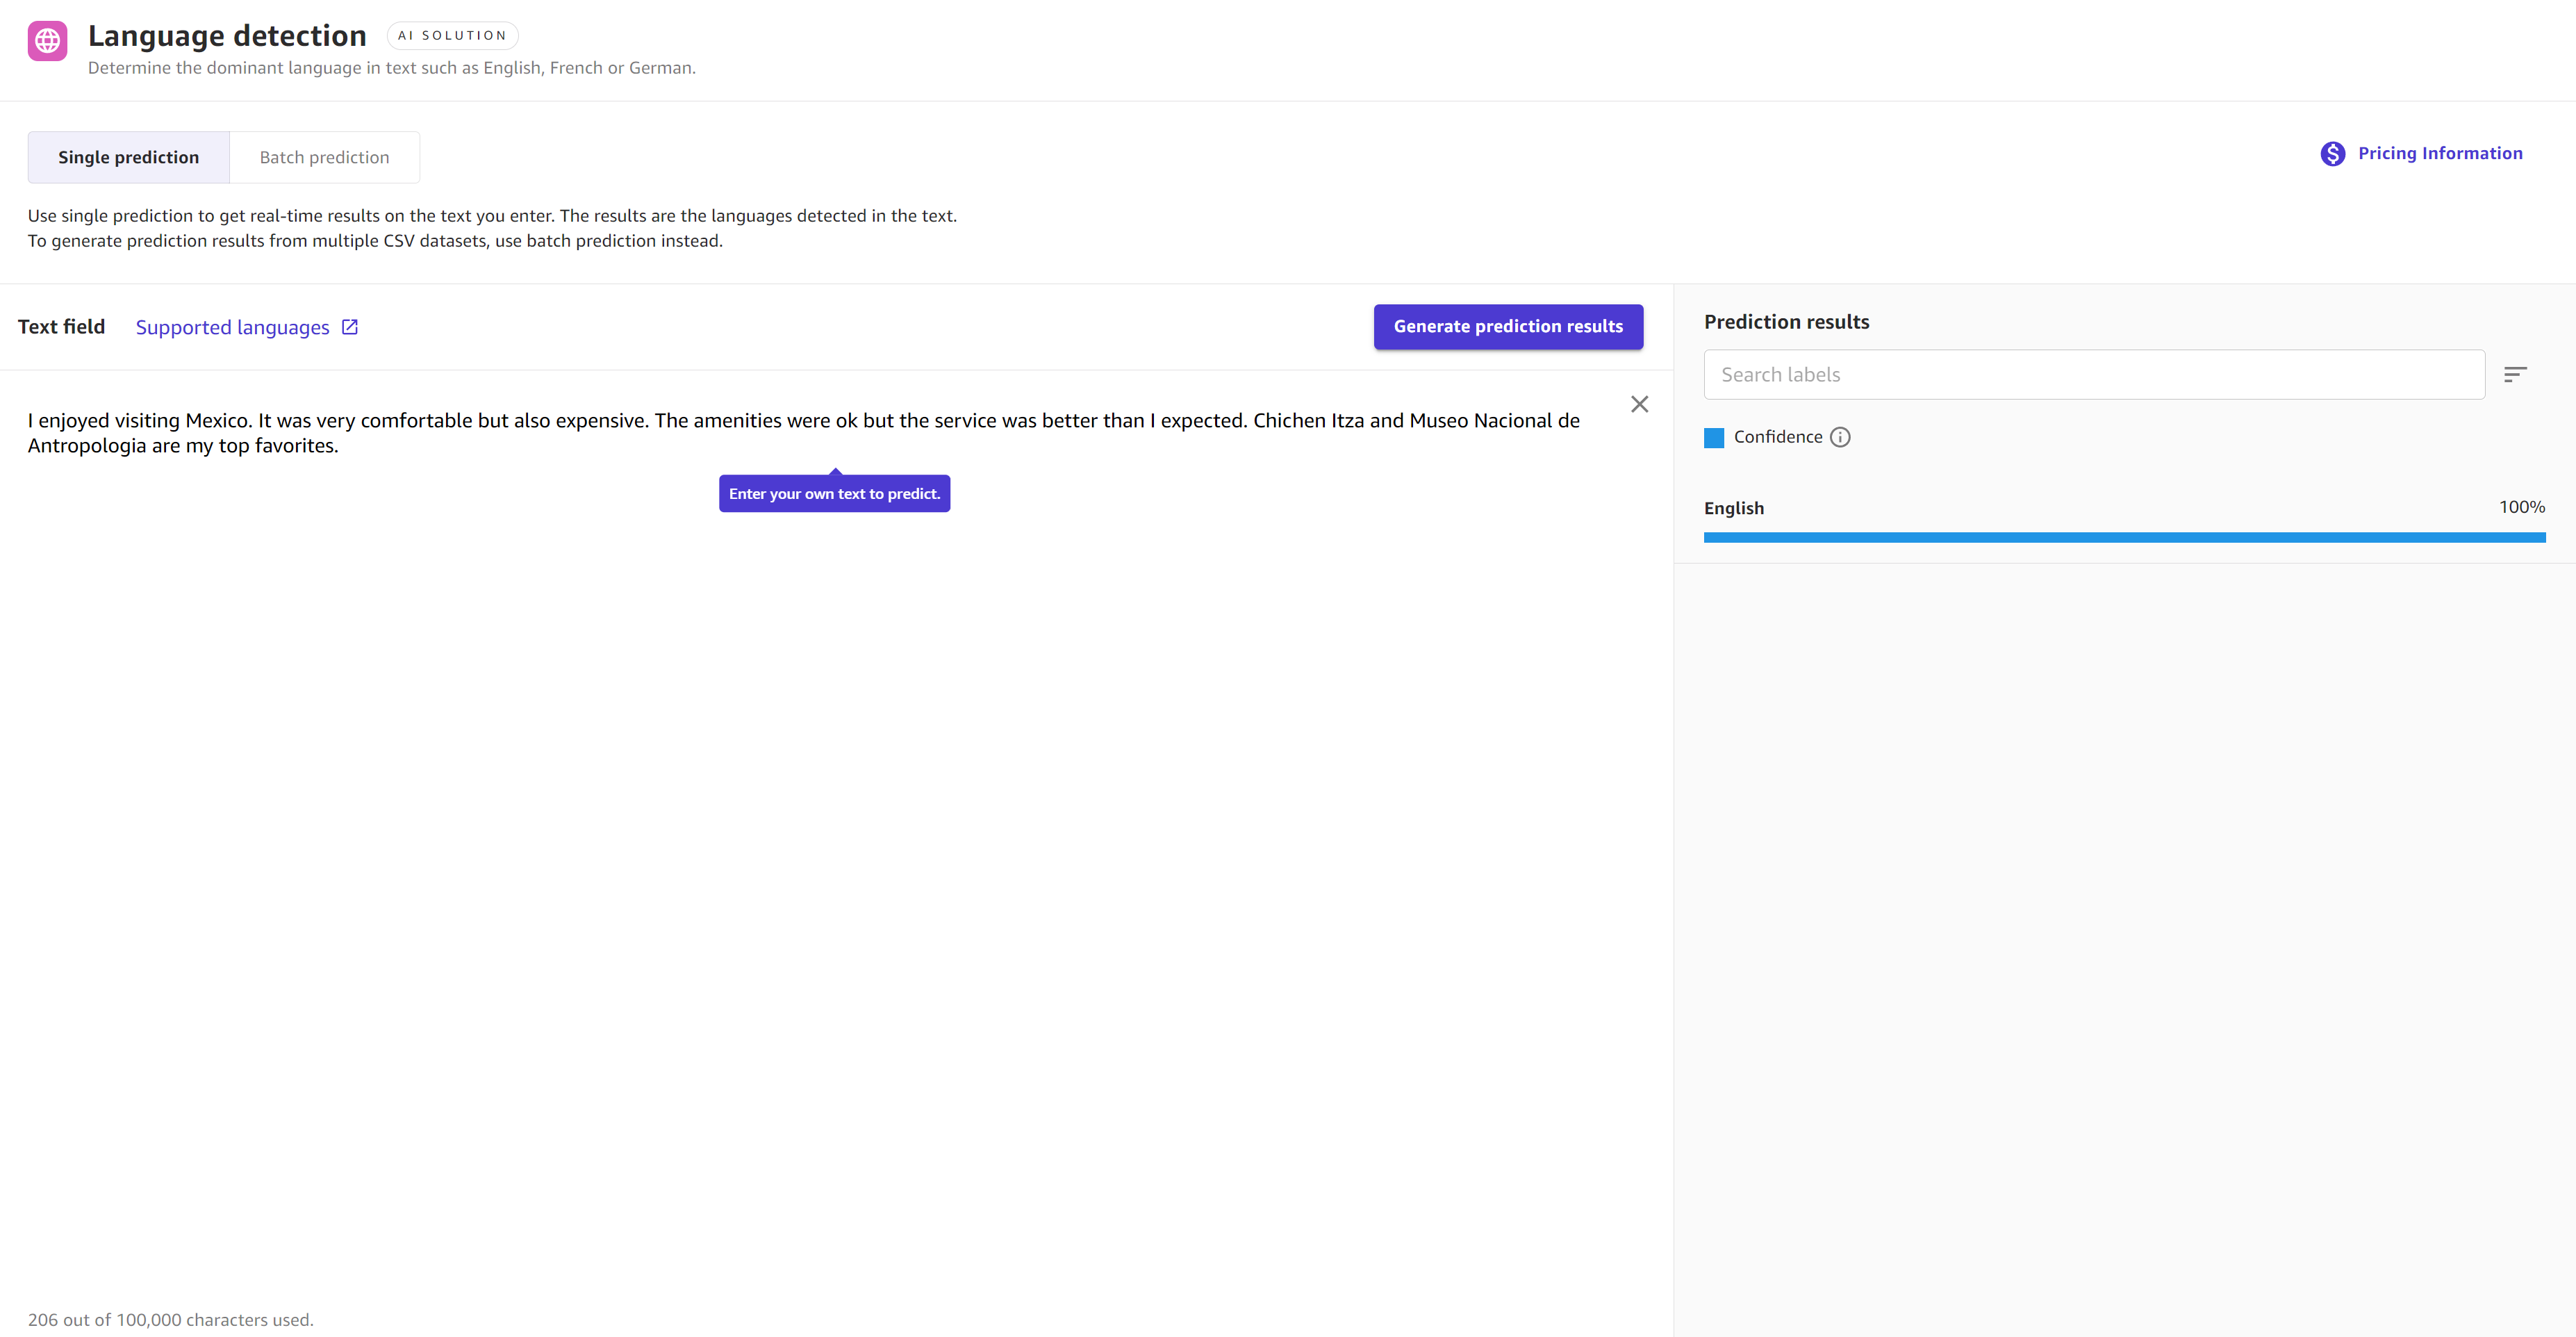
Task: Click the sort/filter icon in Prediction results
Action: [x=2516, y=375]
